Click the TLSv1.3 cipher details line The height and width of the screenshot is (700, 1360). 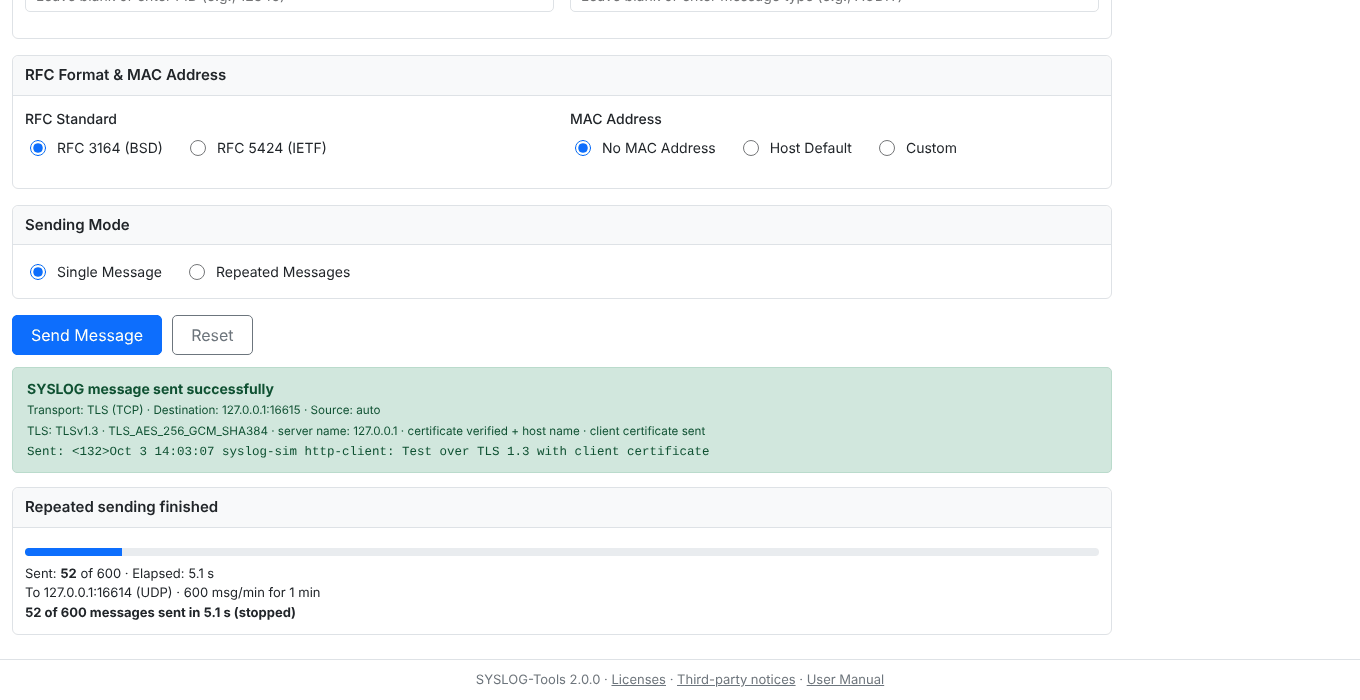(x=366, y=431)
